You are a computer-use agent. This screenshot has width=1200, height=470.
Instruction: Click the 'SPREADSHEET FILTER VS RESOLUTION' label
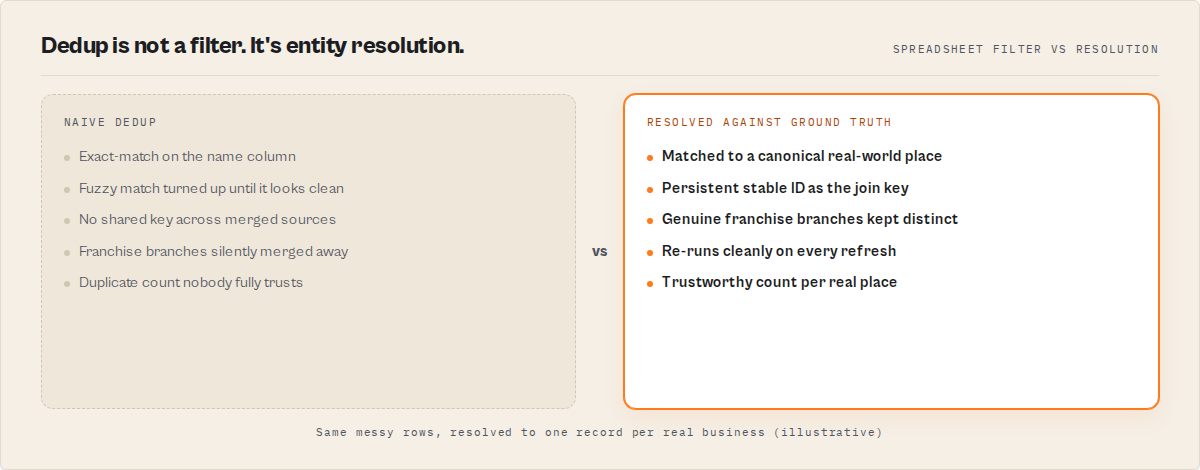(x=1026, y=49)
